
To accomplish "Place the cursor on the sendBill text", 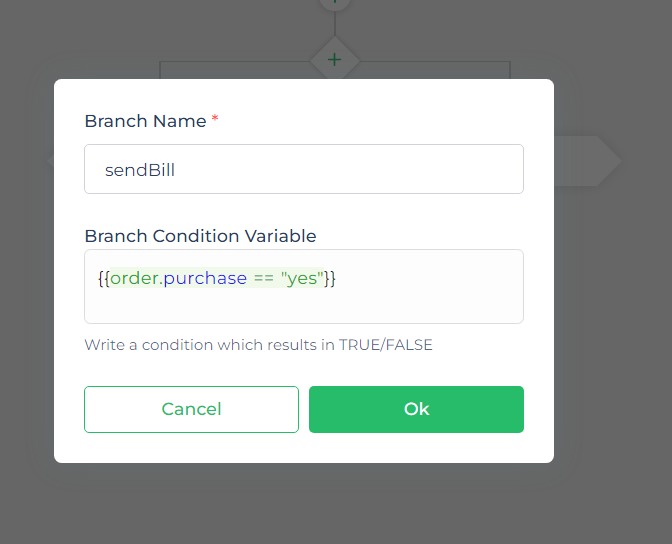I will [140, 170].
